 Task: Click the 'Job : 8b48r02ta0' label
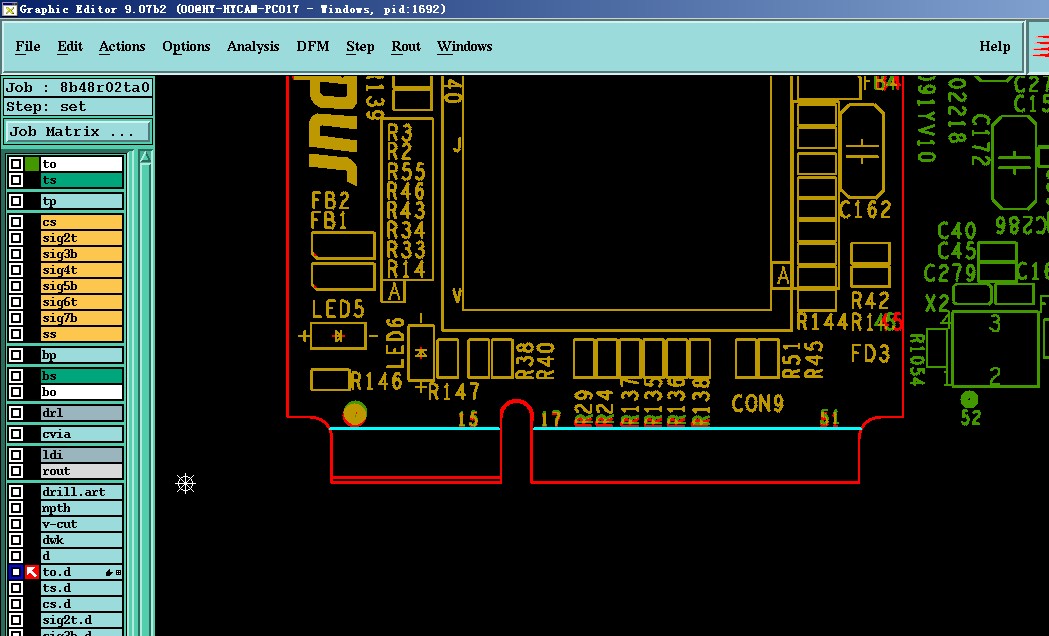point(78,88)
